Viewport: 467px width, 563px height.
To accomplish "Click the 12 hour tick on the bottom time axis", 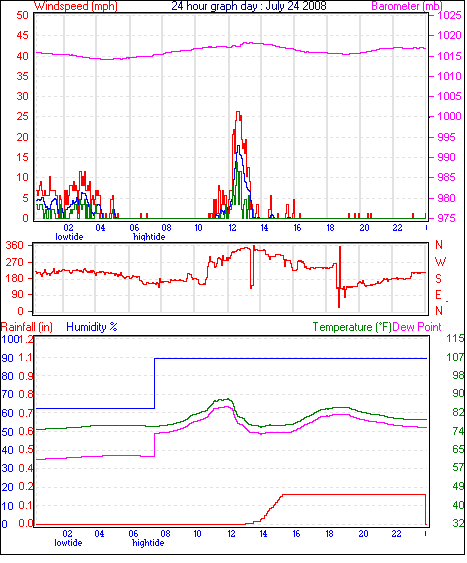I will point(232,534).
